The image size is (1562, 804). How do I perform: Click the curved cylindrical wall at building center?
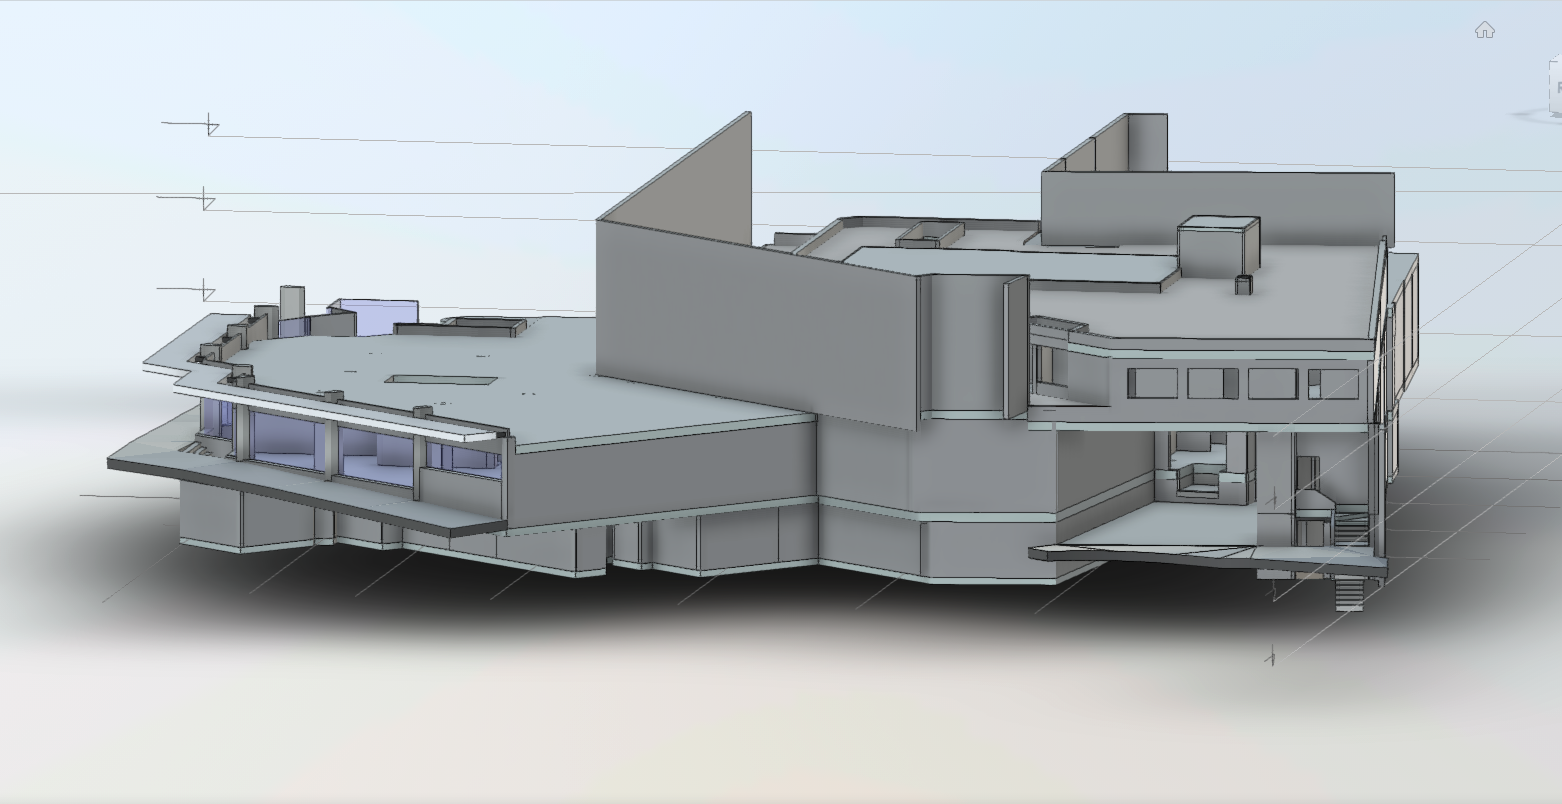962,345
